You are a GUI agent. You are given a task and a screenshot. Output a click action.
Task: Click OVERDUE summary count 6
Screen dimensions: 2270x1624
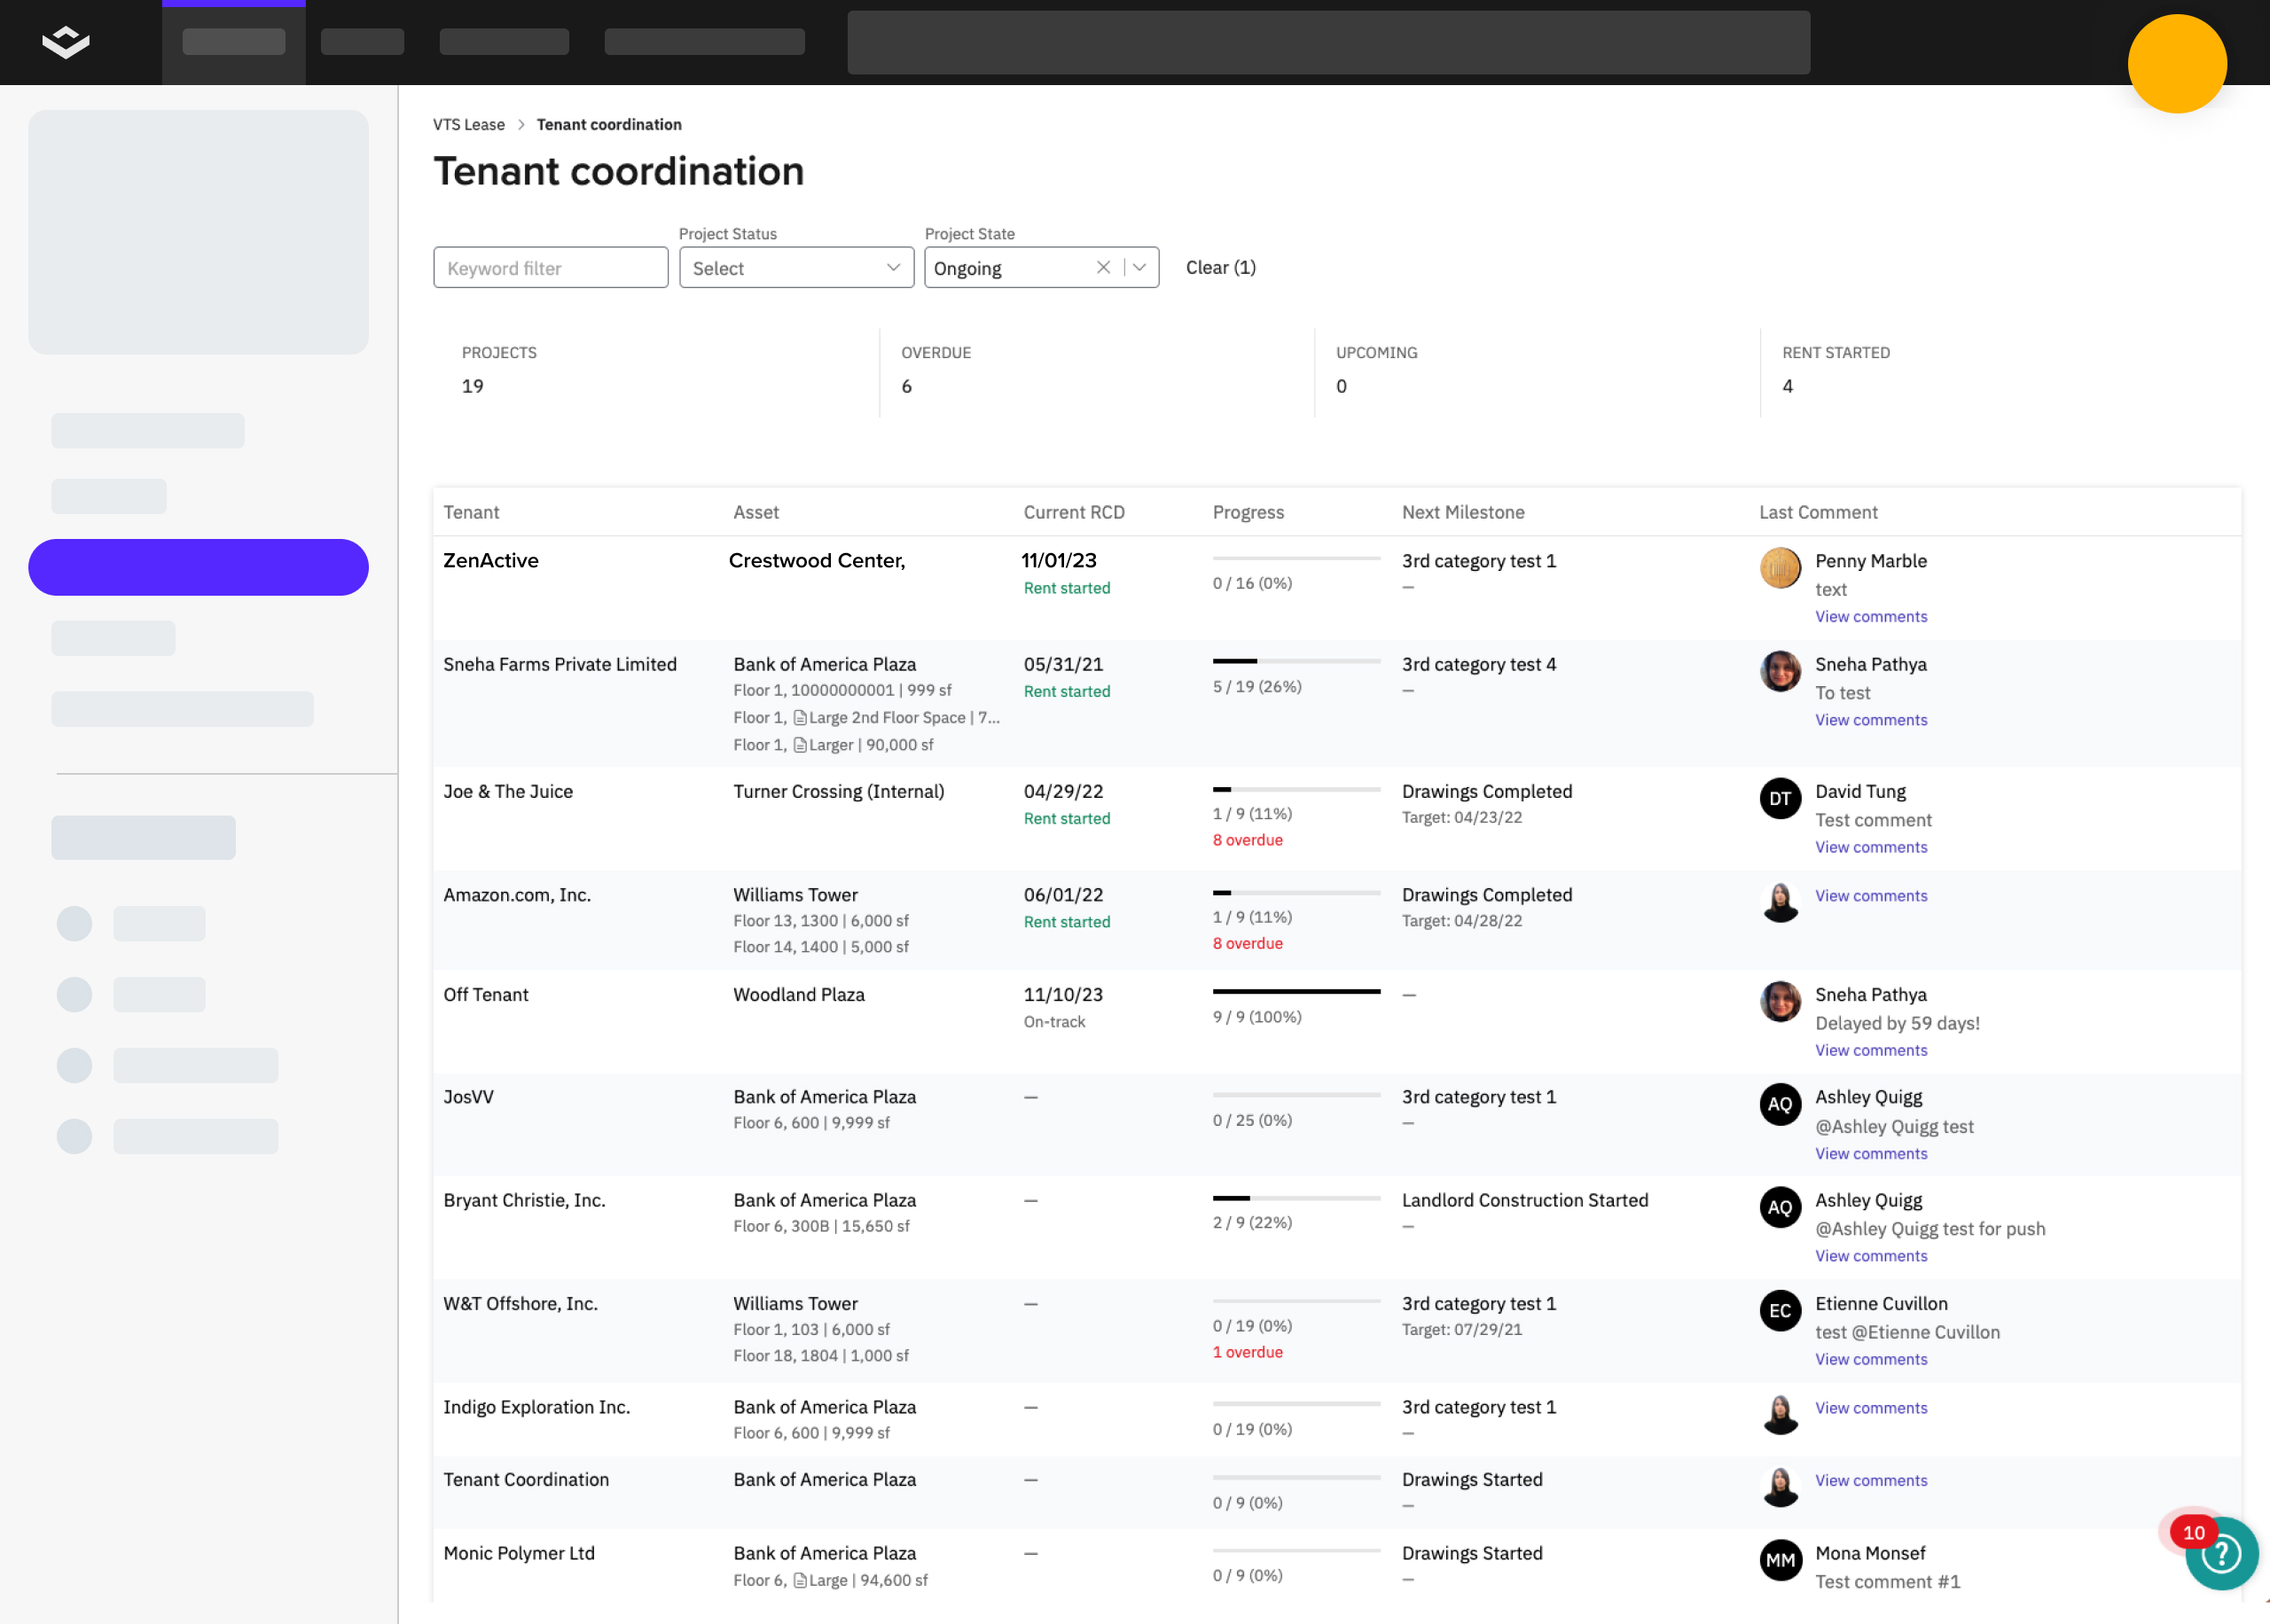click(x=906, y=386)
